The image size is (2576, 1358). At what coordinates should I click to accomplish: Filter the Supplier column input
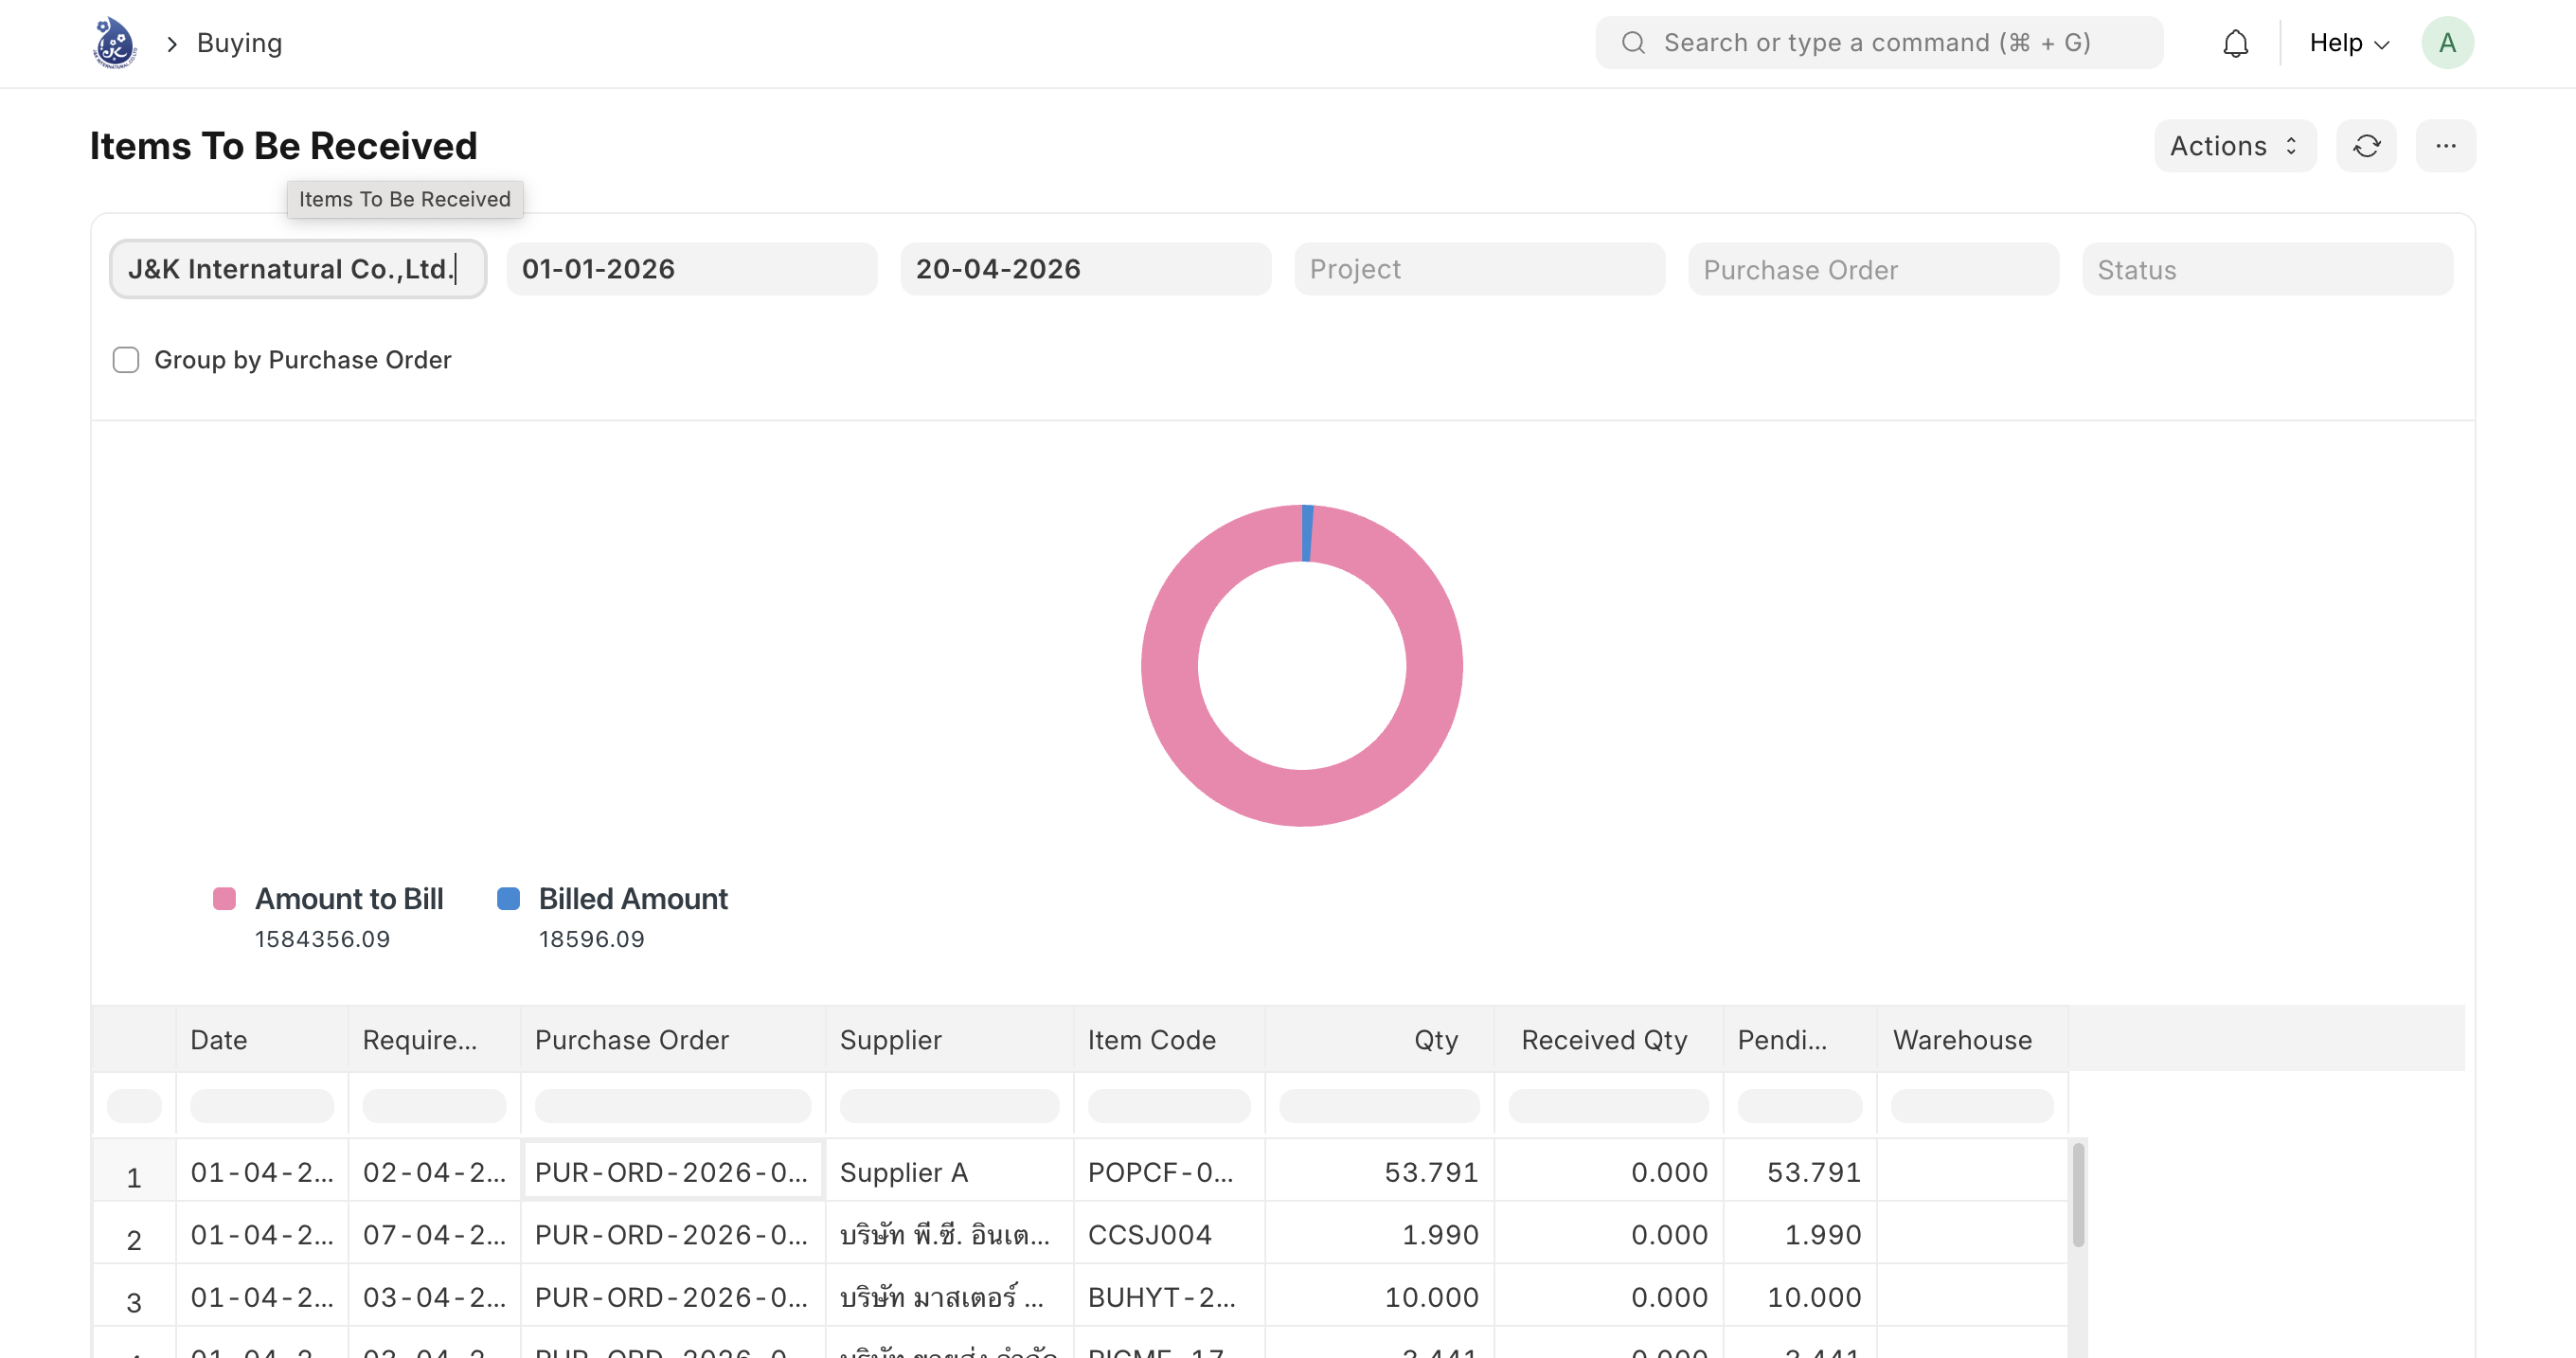click(949, 1106)
